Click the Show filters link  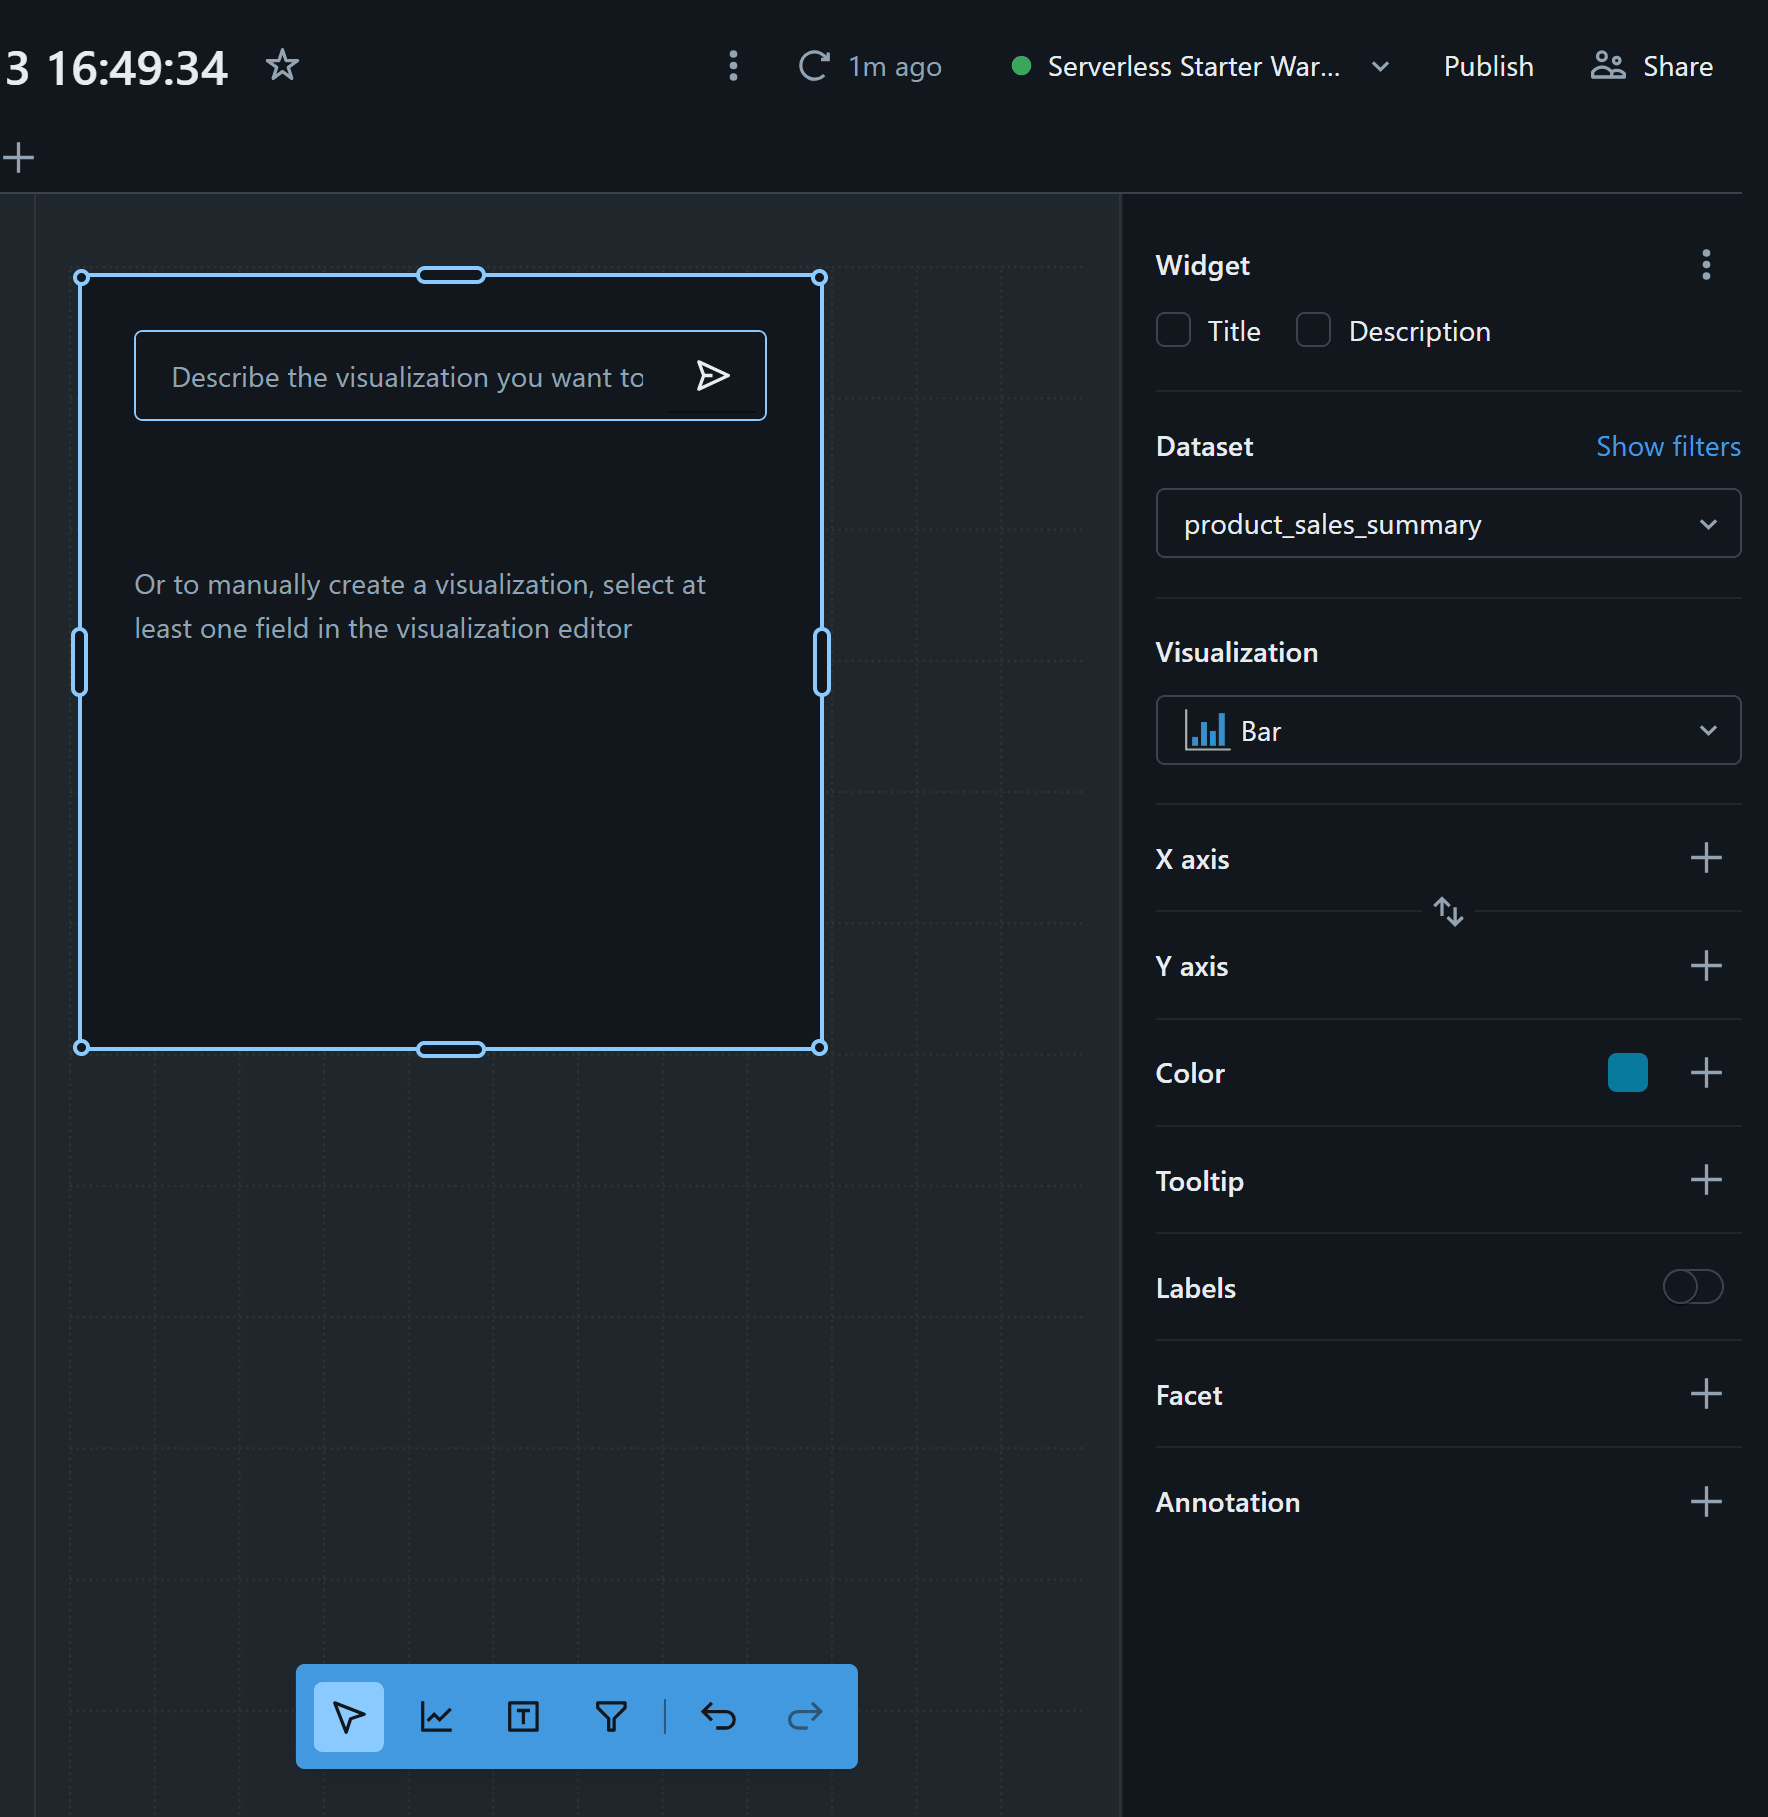tap(1667, 446)
